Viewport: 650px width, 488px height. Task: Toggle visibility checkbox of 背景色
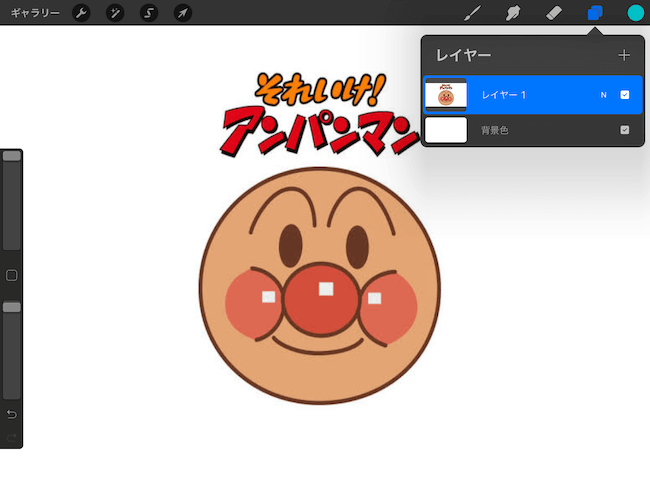pyautogui.click(x=625, y=130)
